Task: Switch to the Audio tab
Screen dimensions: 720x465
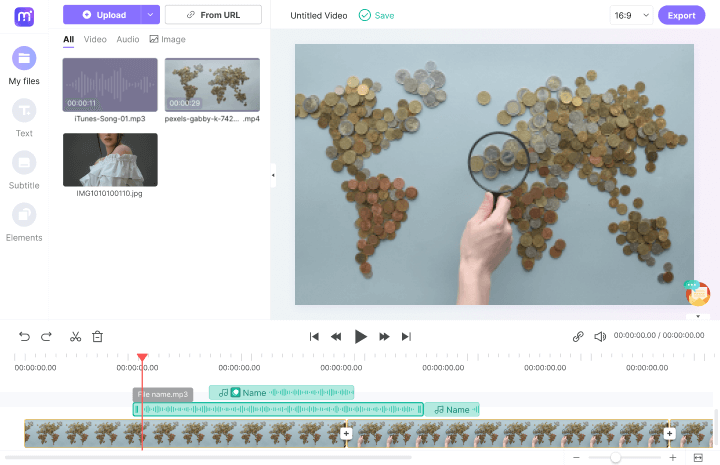Action: (127, 39)
